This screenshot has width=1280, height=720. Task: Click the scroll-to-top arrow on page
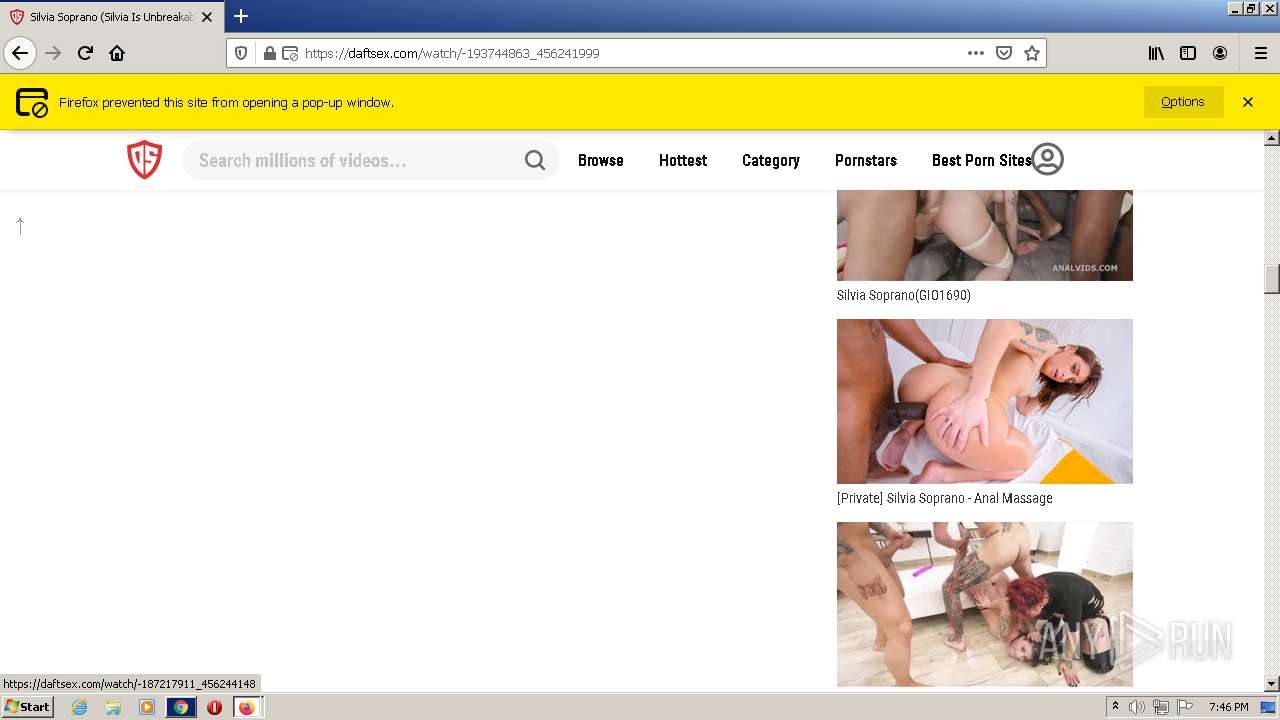20,226
